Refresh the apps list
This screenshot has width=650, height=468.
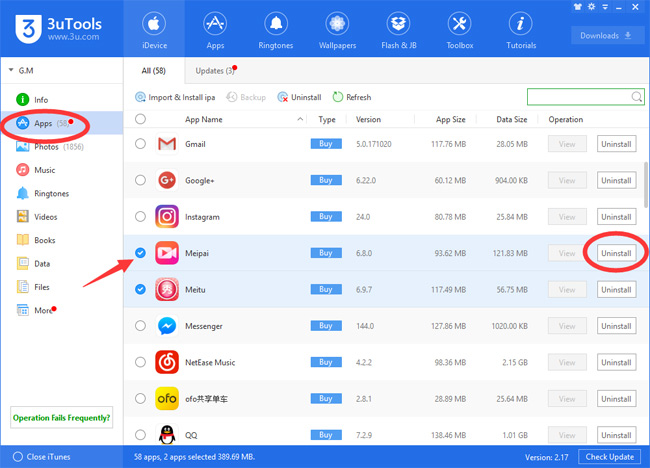tap(352, 97)
